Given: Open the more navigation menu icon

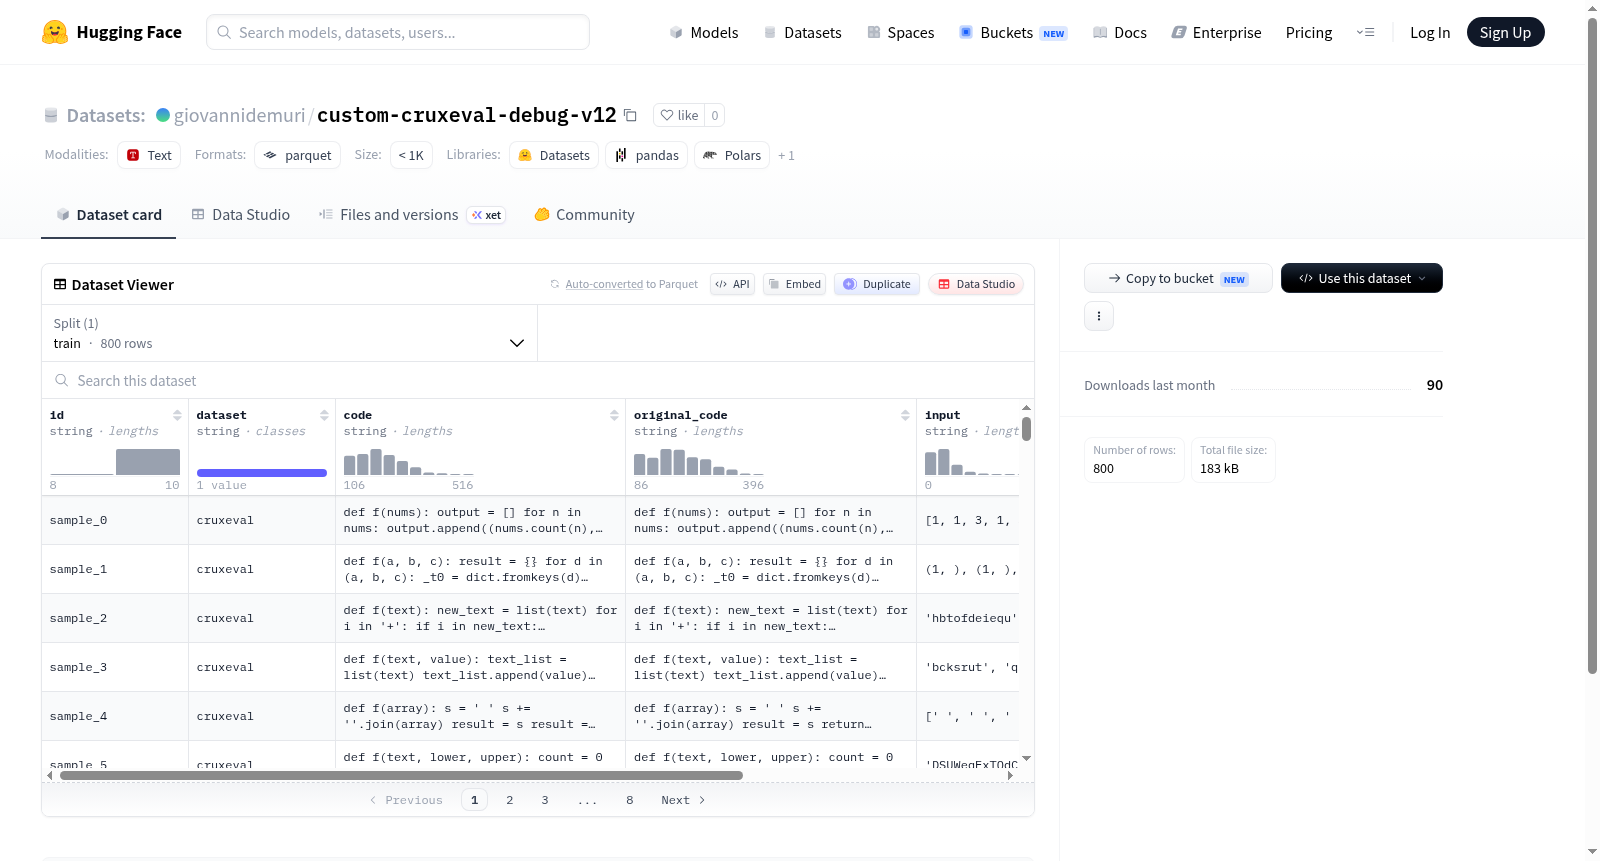Looking at the screenshot, I should [x=1365, y=32].
